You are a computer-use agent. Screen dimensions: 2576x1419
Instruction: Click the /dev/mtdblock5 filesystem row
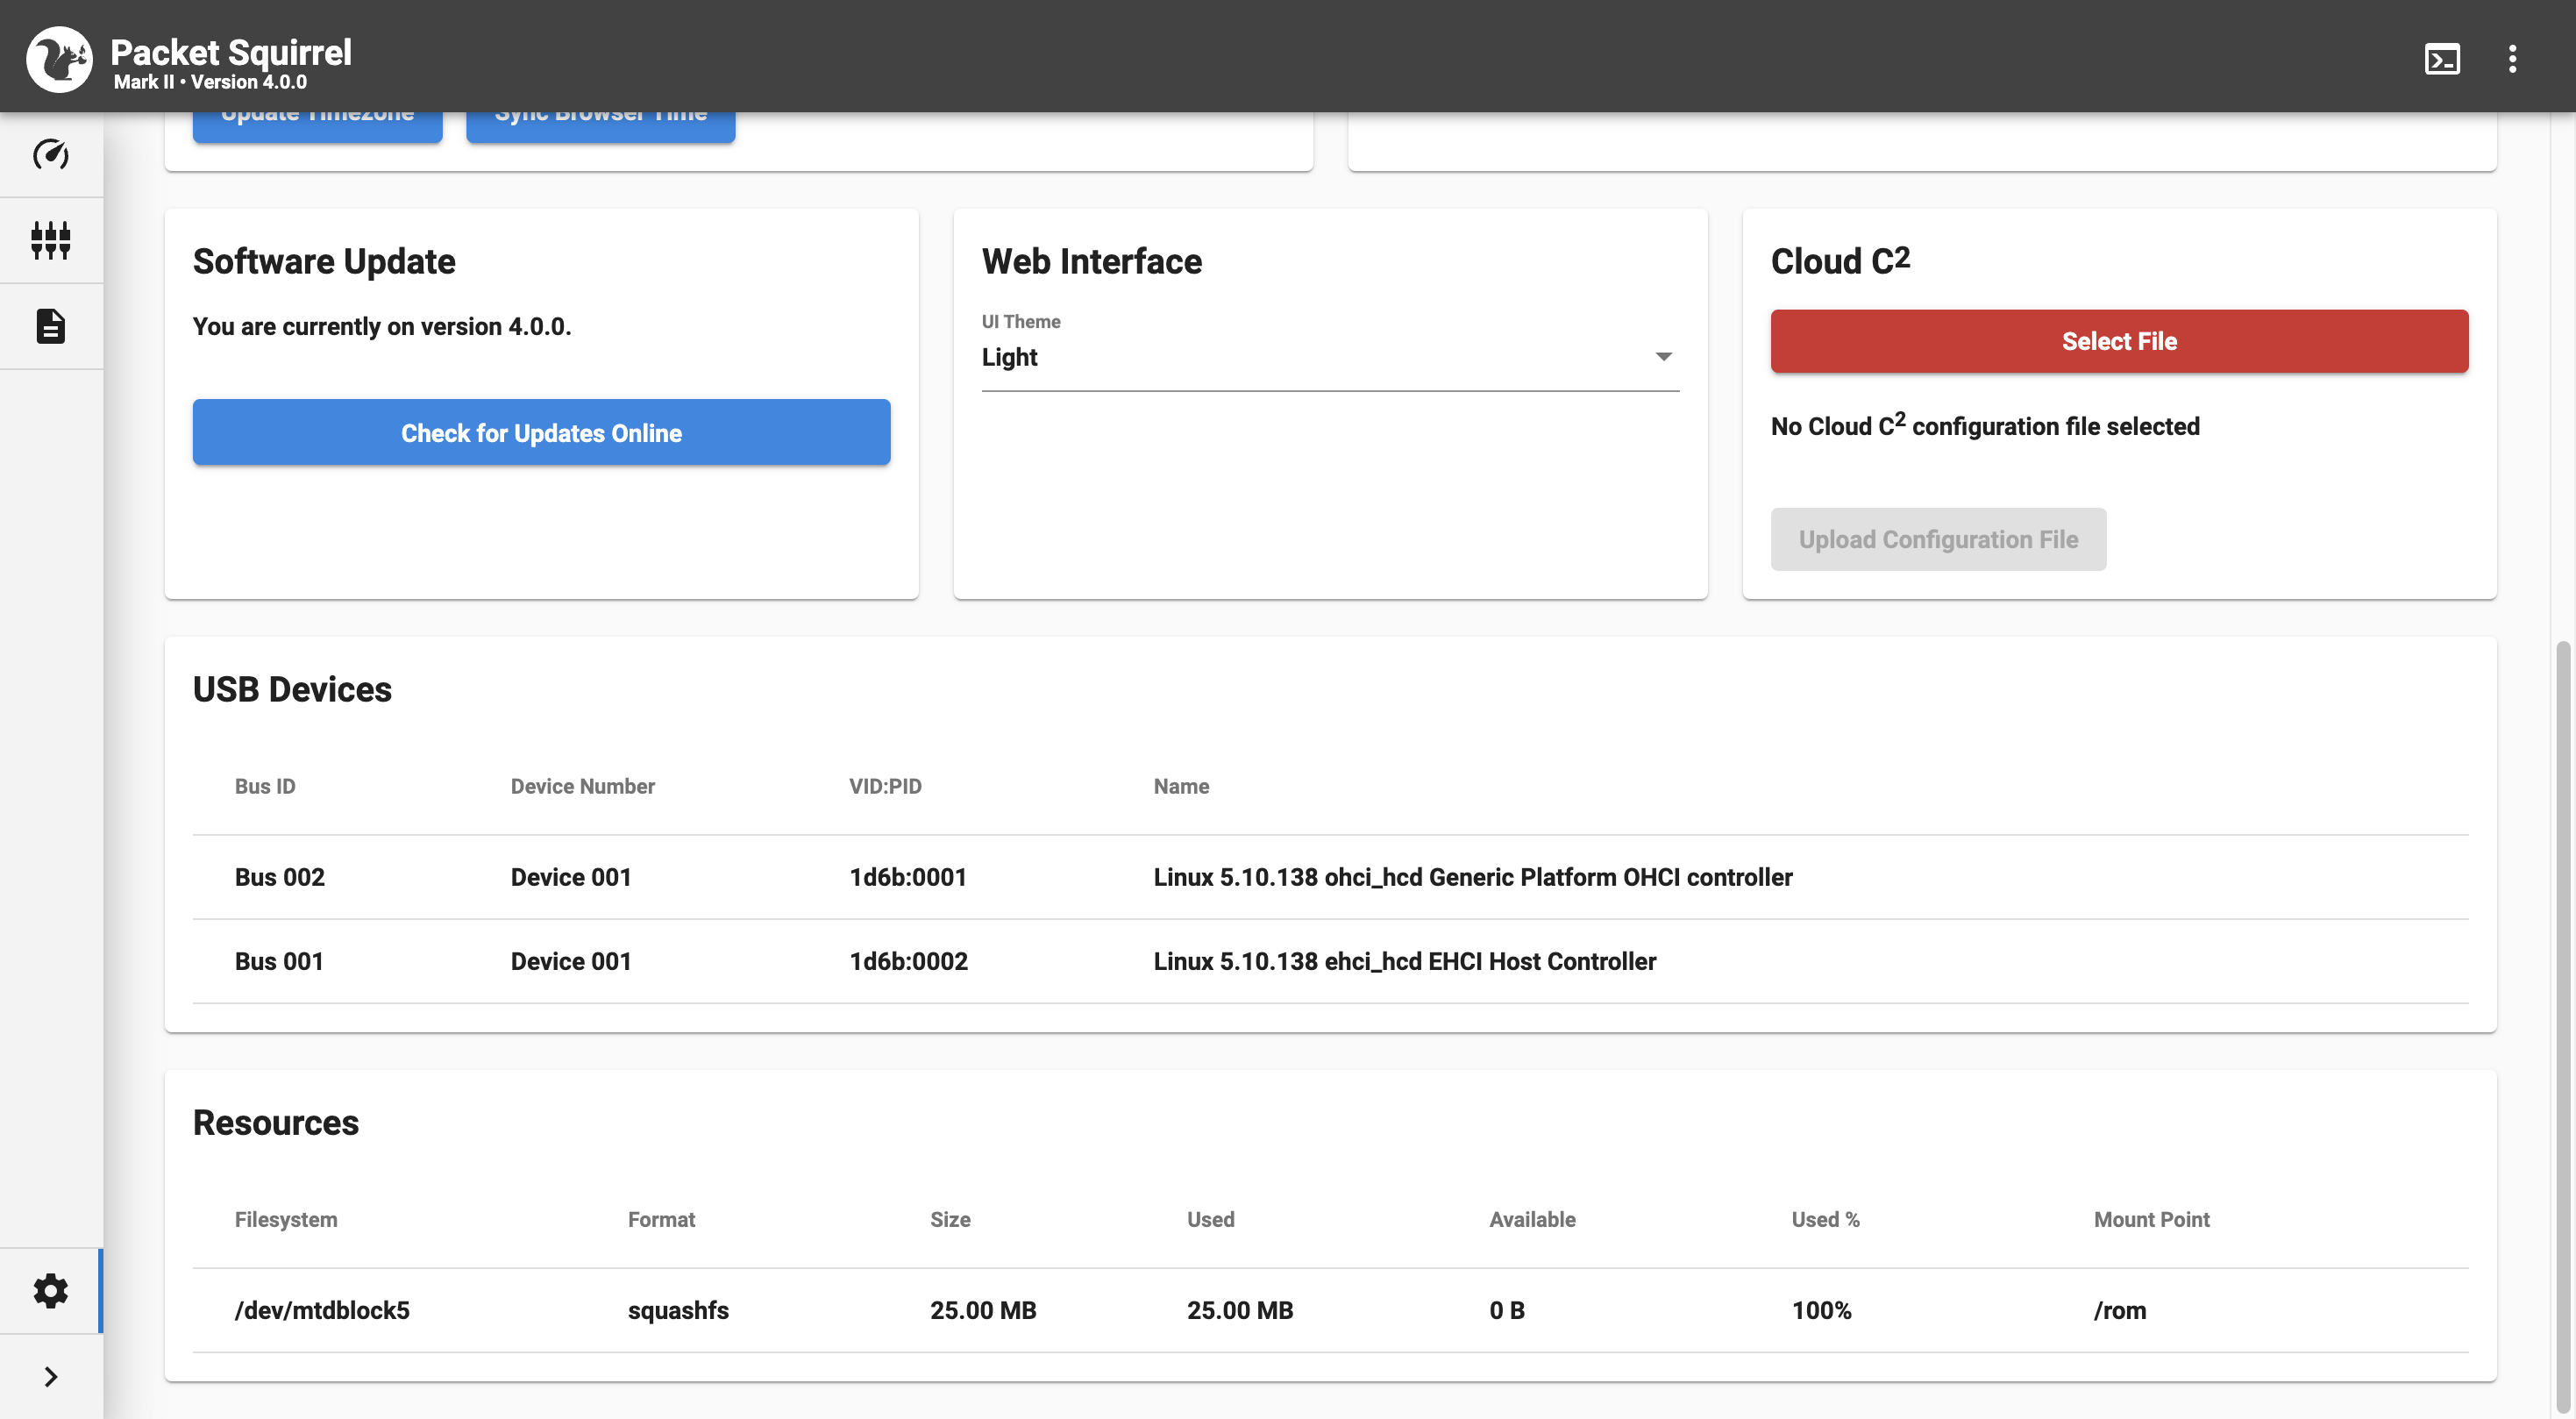pos(1330,1310)
